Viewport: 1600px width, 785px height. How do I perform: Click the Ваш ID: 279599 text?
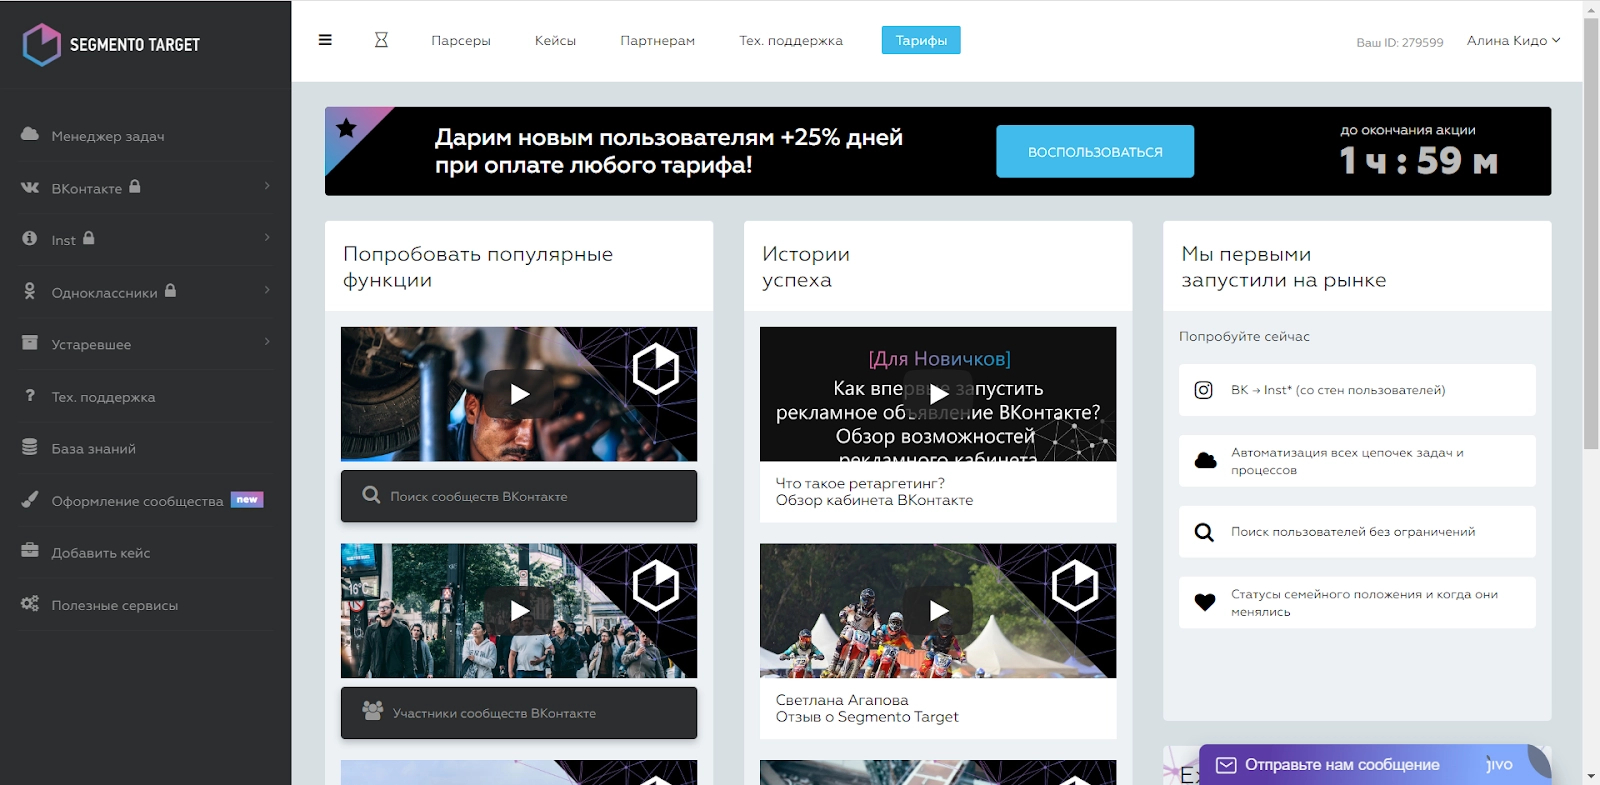coord(1399,42)
